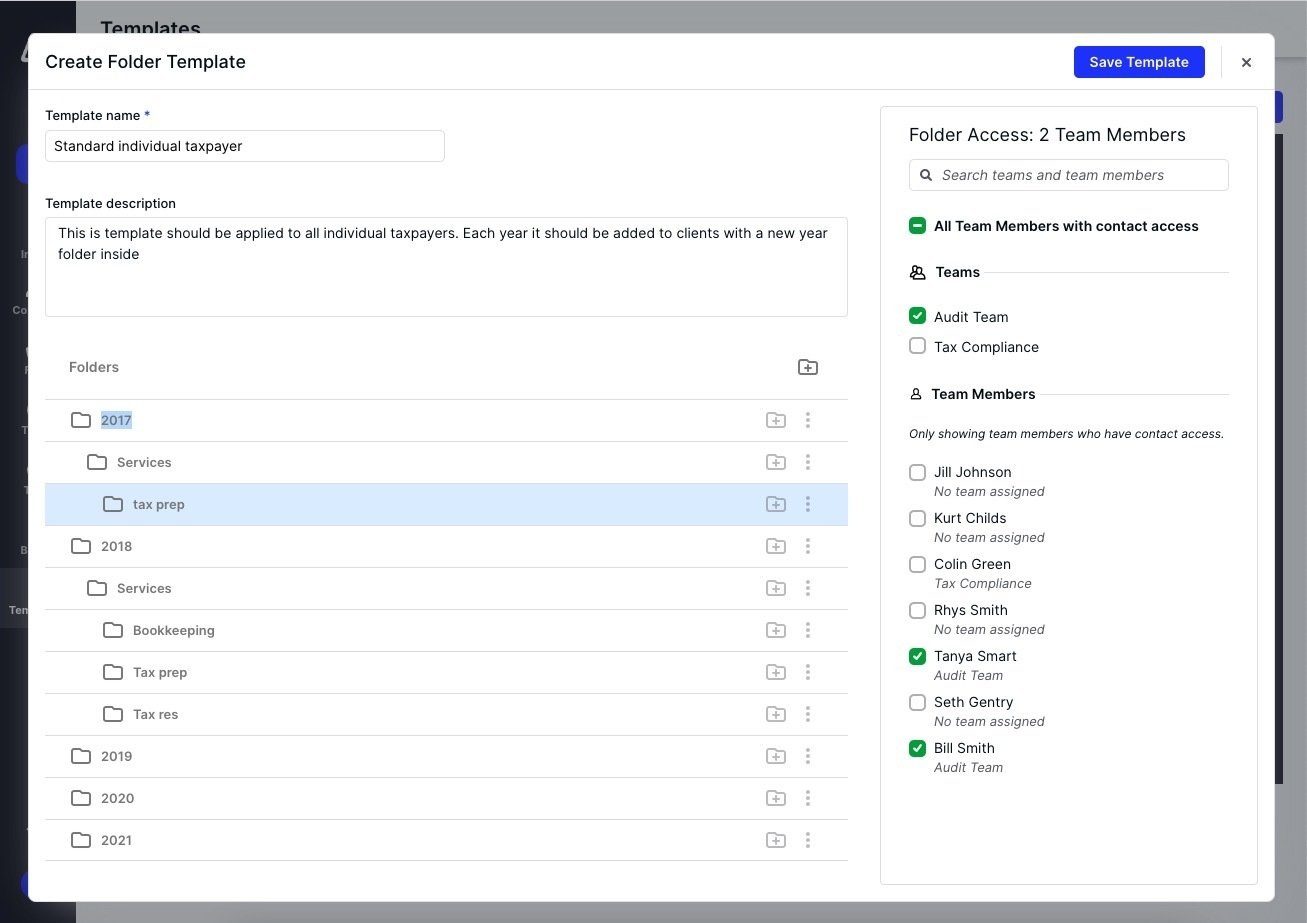1307x923 pixels.
Task: Click the Team Members section icon
Action: click(x=917, y=394)
